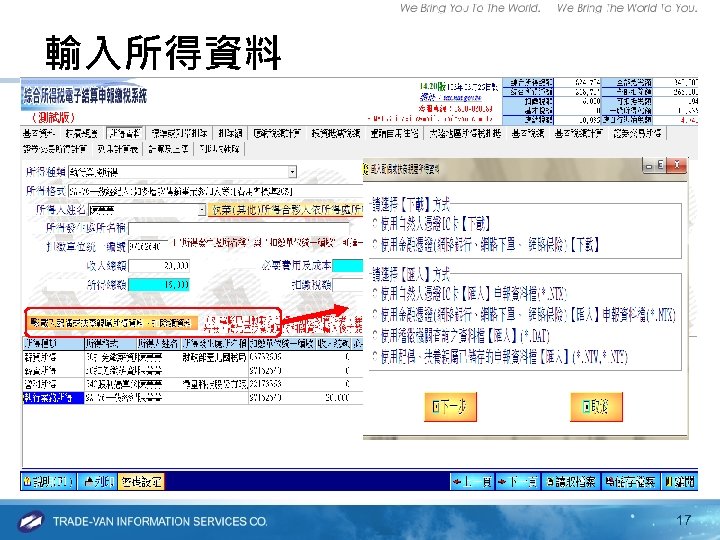Image resolution: width=720 pixels, height=540 pixels.
Task: Click the 所得發生處所名稱 input field
Action: click(x=239, y=228)
